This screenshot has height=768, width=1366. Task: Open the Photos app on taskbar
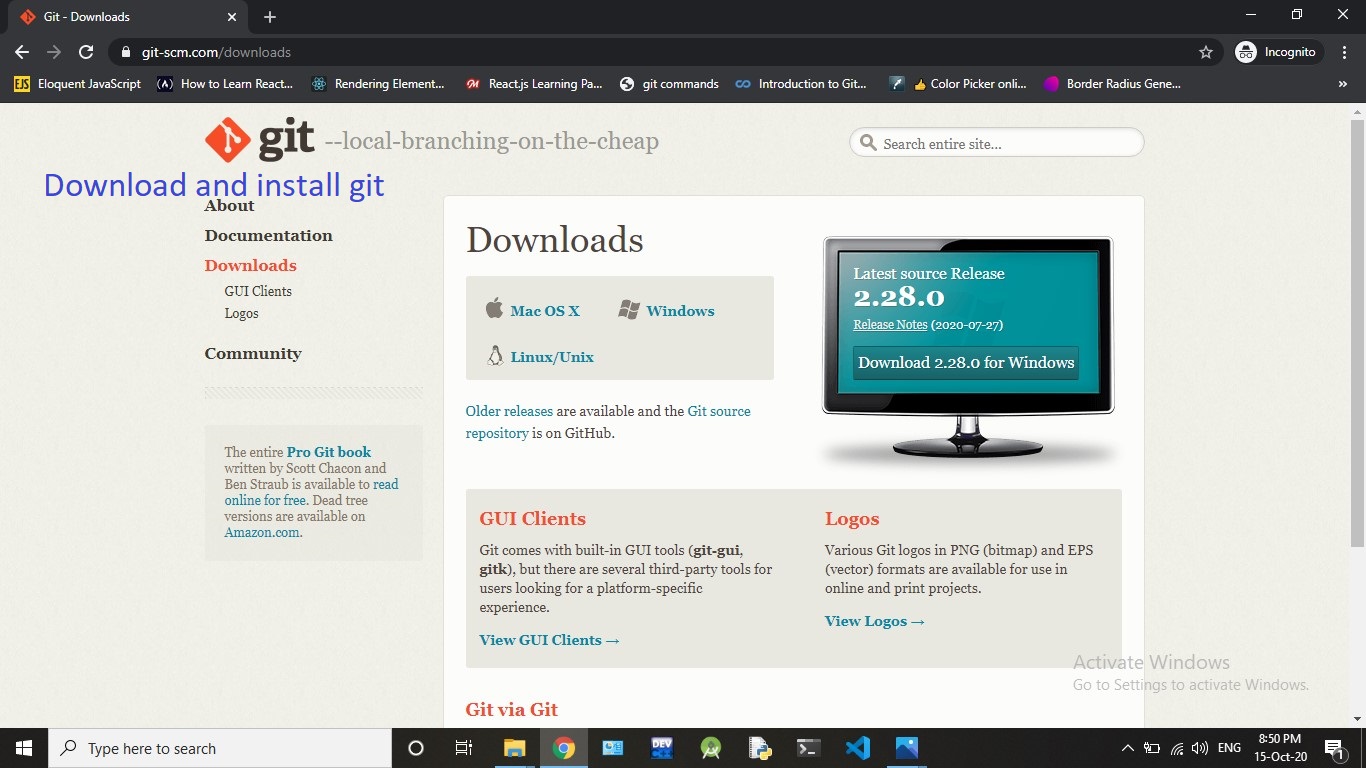point(906,748)
